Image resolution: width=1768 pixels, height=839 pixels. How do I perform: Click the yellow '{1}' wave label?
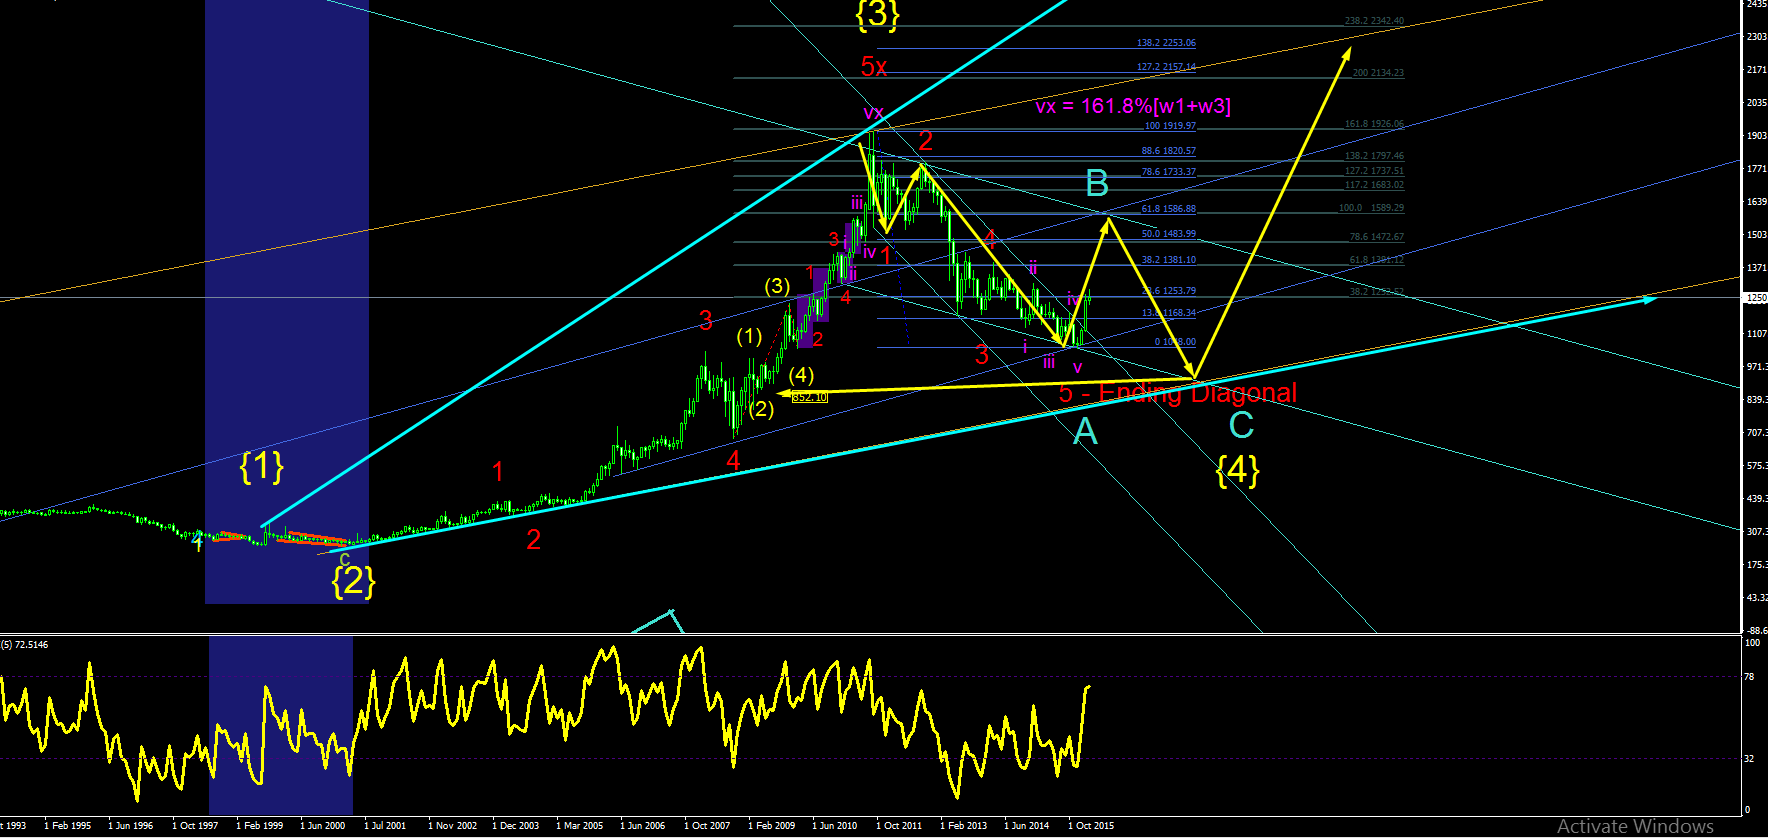tap(262, 466)
